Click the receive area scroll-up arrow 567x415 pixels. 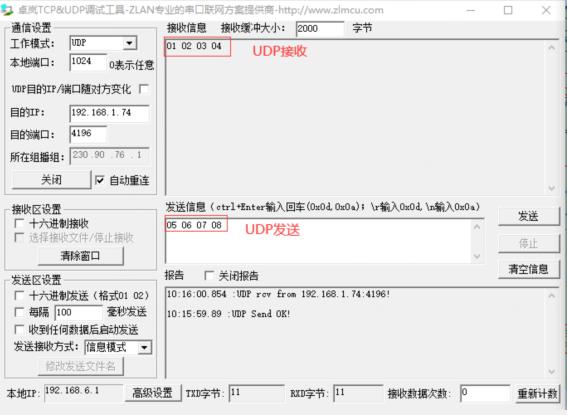pyautogui.click(x=551, y=47)
